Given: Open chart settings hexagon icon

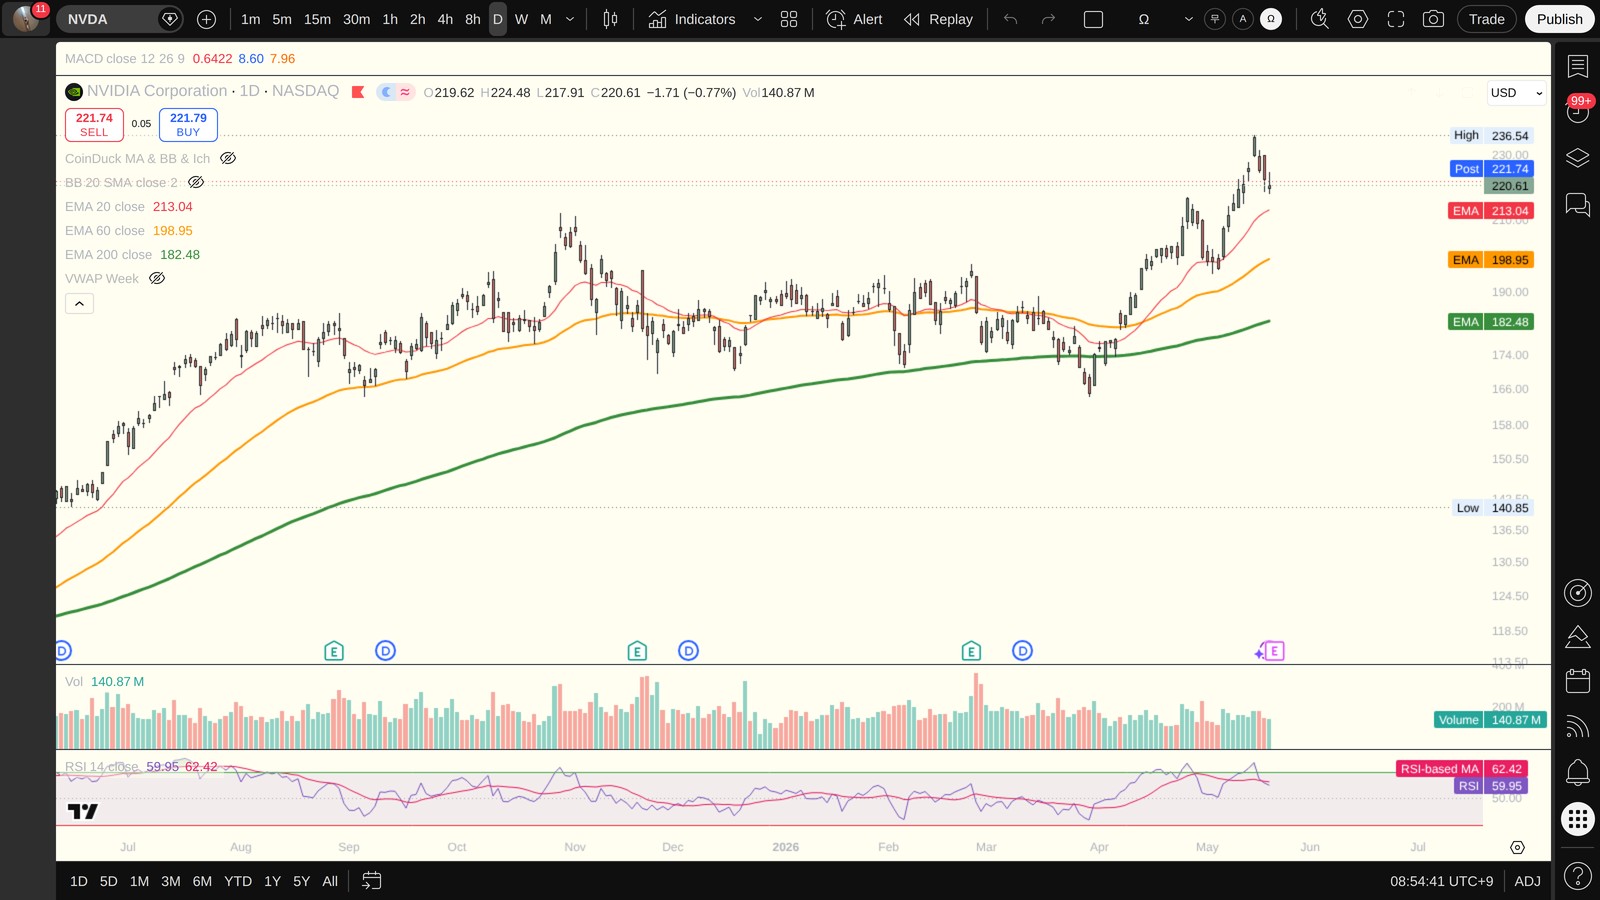Looking at the screenshot, I should pos(1358,19).
